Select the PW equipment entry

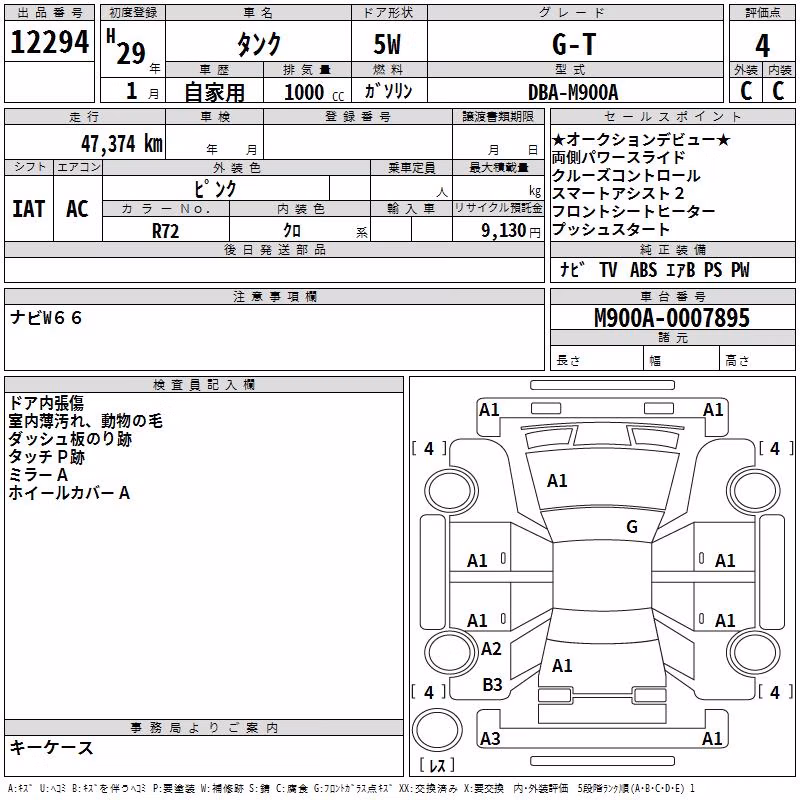coord(740,269)
